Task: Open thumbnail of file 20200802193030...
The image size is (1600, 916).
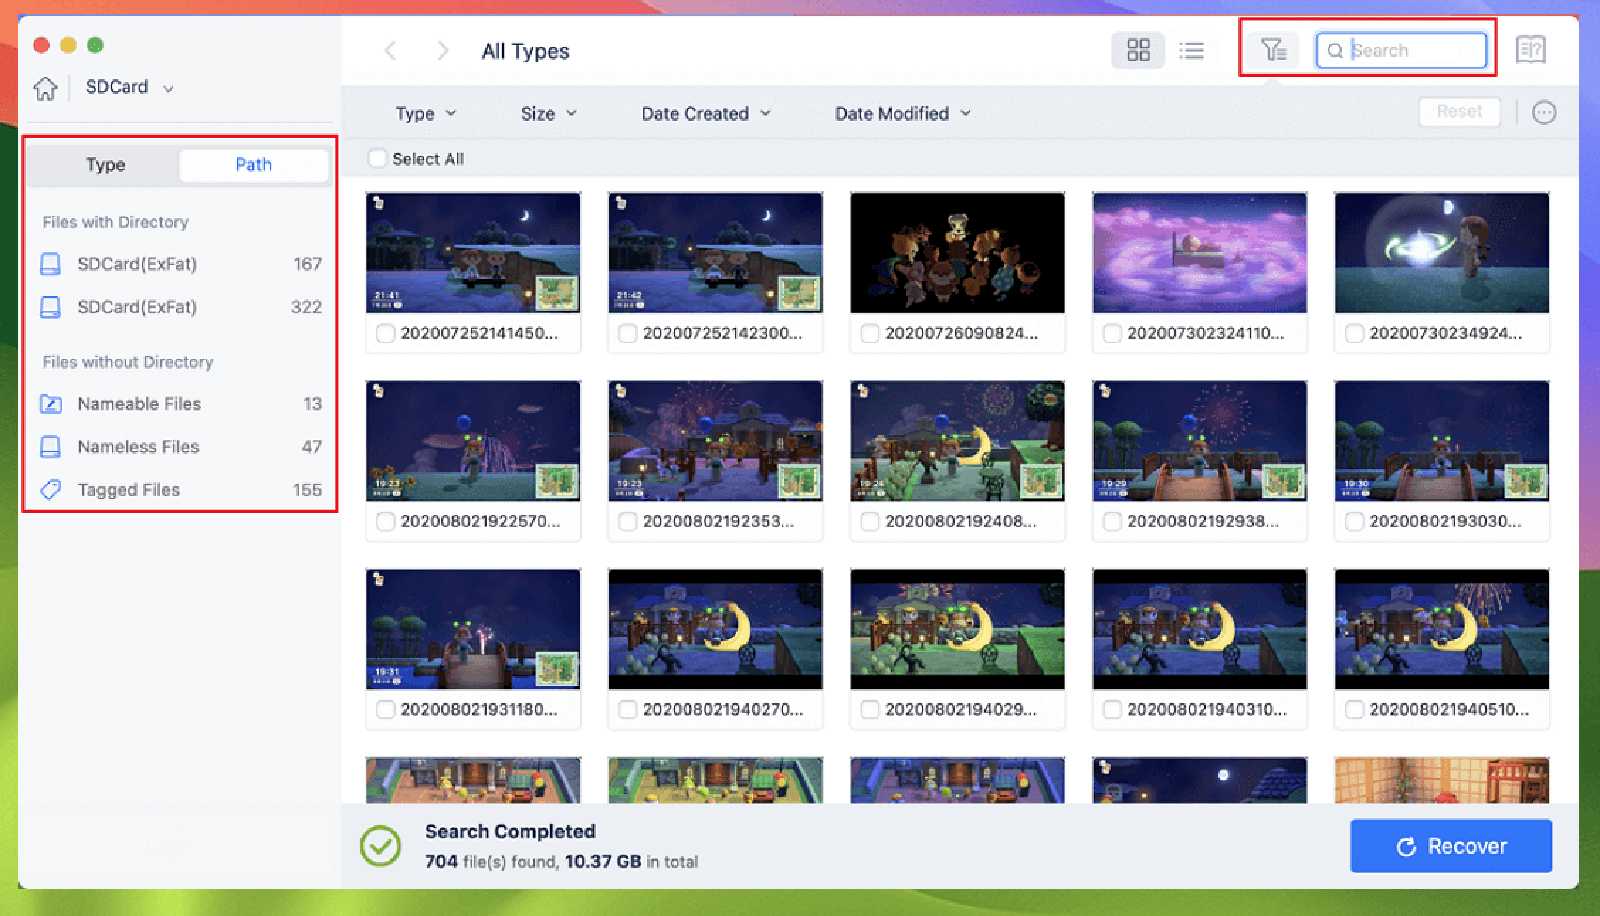Action: (x=1441, y=441)
